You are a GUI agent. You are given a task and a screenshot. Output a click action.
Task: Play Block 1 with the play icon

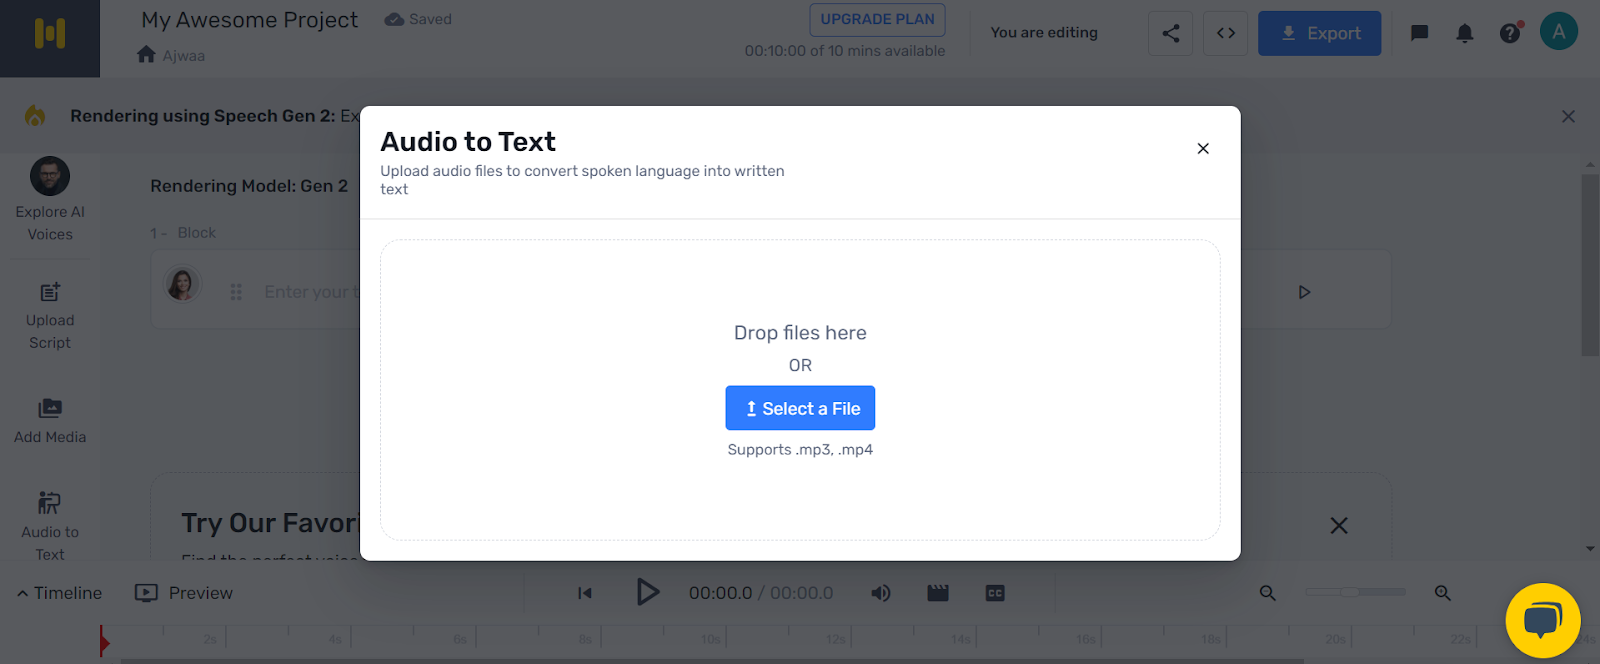coord(1304,292)
